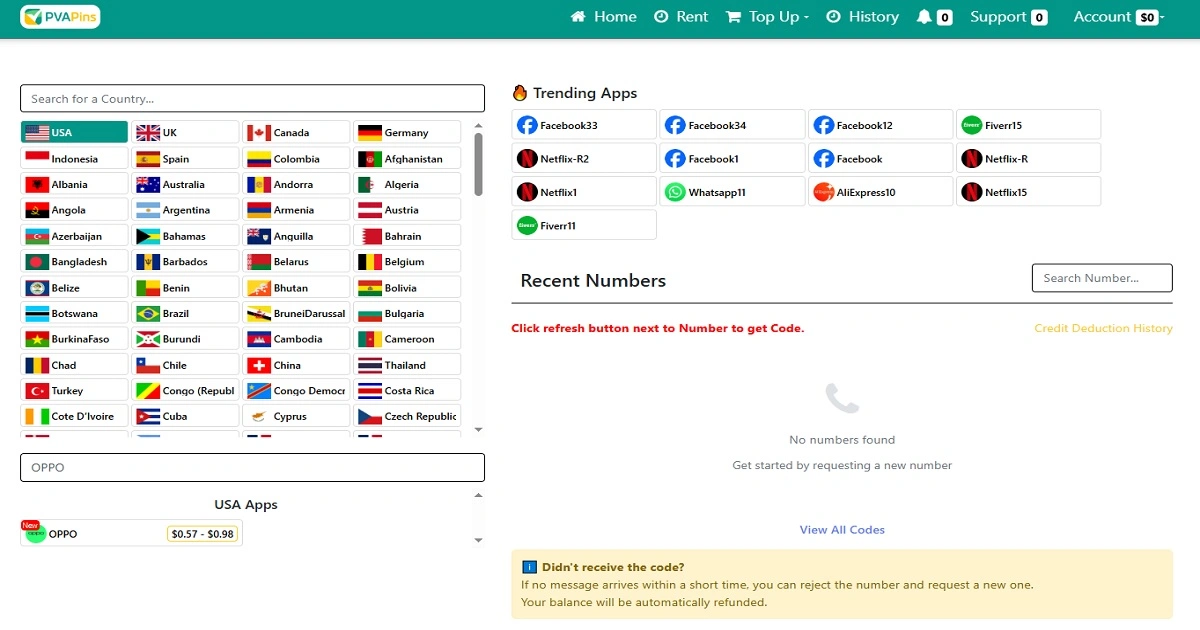
Task: Select Germany flag country
Action: click(407, 132)
